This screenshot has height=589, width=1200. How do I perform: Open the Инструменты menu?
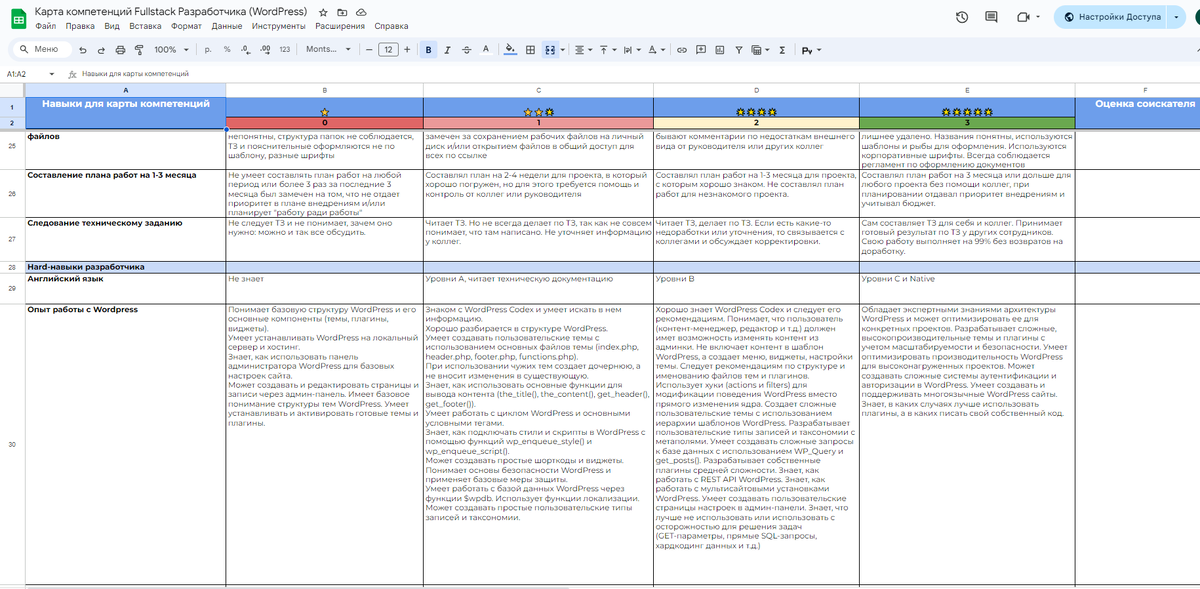coord(280,25)
